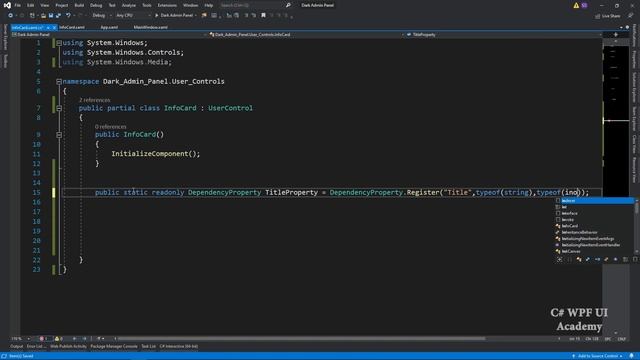The height and width of the screenshot is (360, 640).
Task: Click the red error count indicator
Action: pyautogui.click(x=43, y=338)
